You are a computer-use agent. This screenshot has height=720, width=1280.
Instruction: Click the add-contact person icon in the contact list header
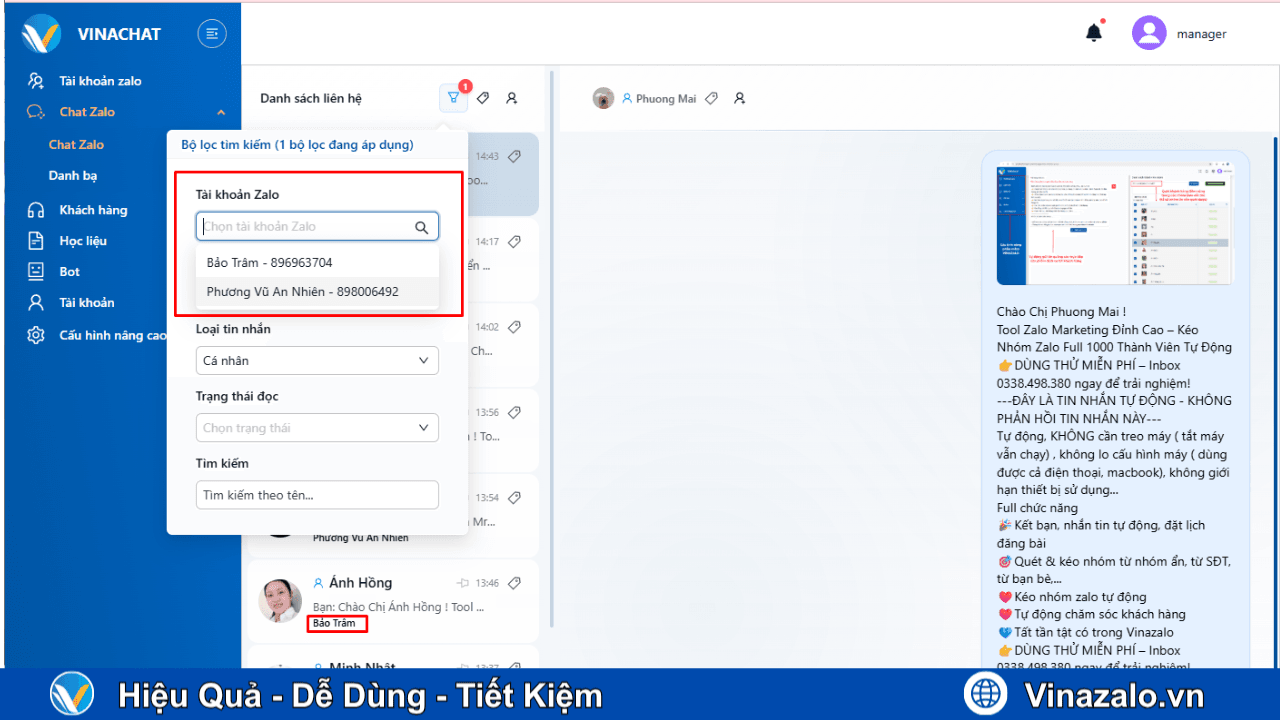click(x=511, y=97)
